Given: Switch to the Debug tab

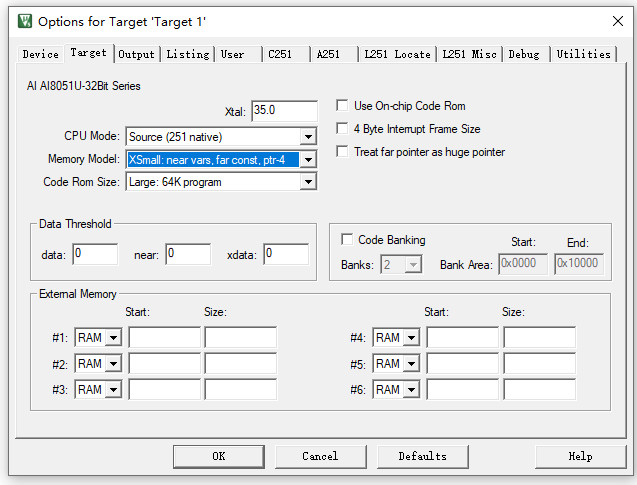Looking at the screenshot, I should click(x=526, y=54).
